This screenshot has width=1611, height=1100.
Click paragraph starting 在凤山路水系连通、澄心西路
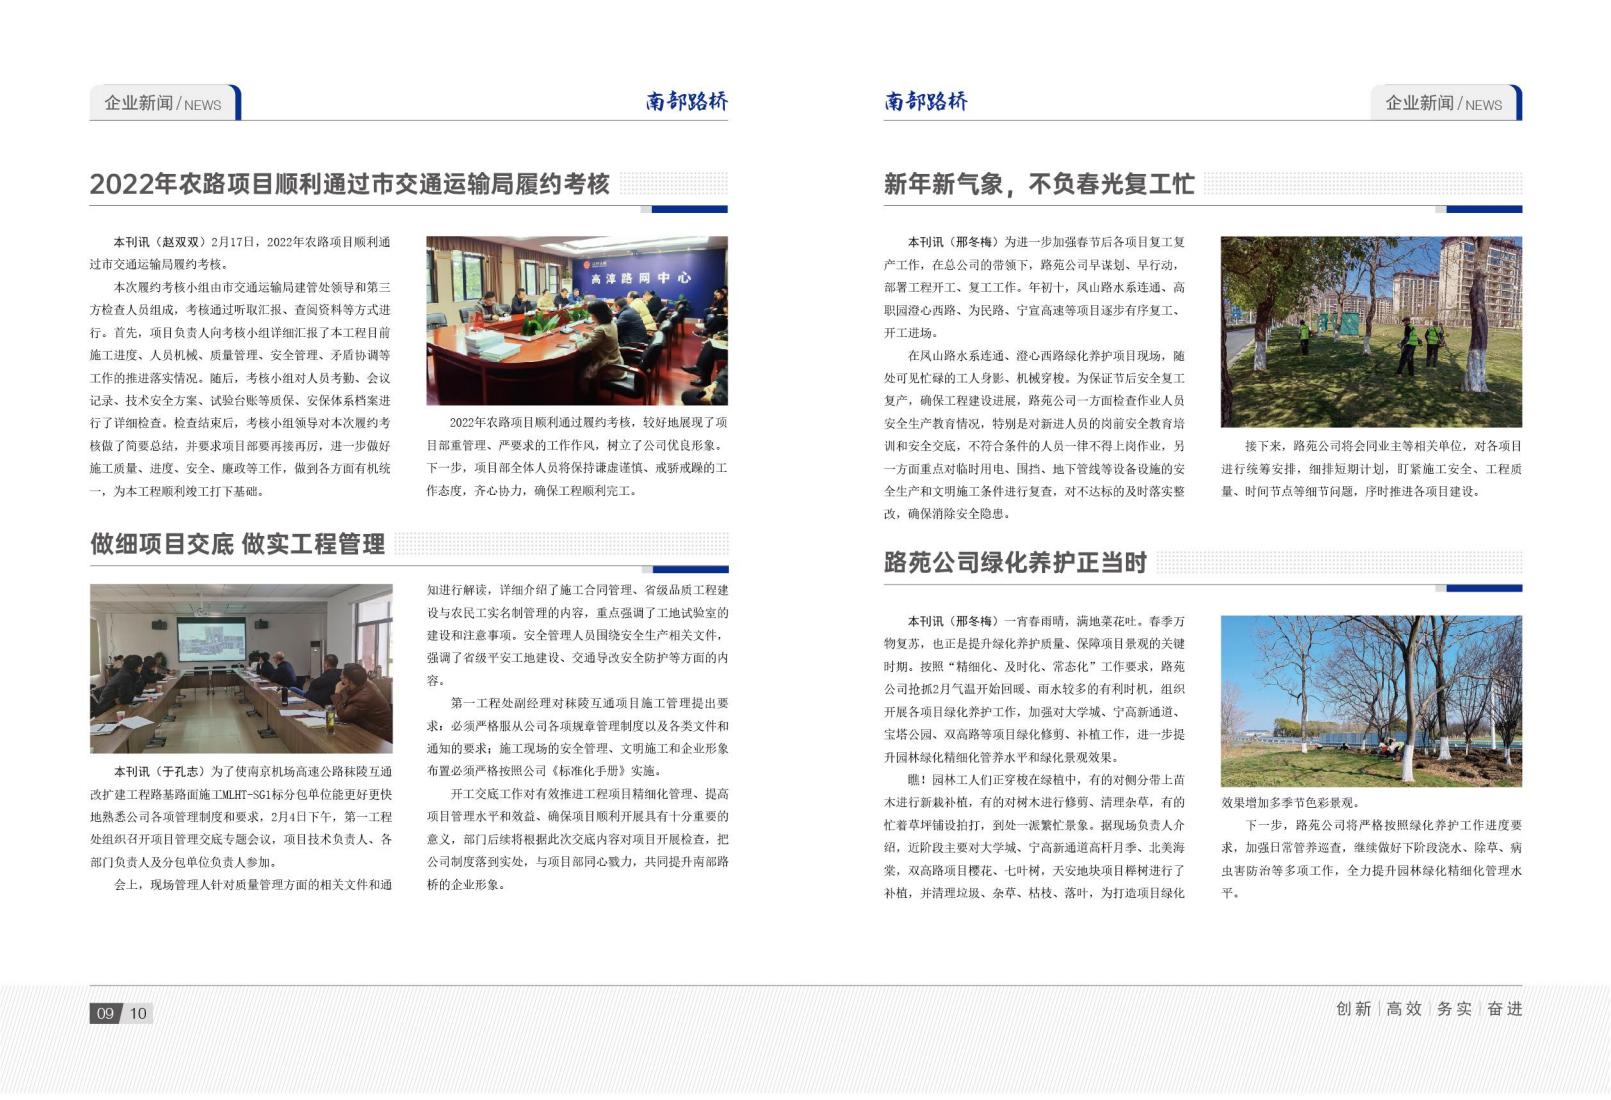click(1034, 435)
